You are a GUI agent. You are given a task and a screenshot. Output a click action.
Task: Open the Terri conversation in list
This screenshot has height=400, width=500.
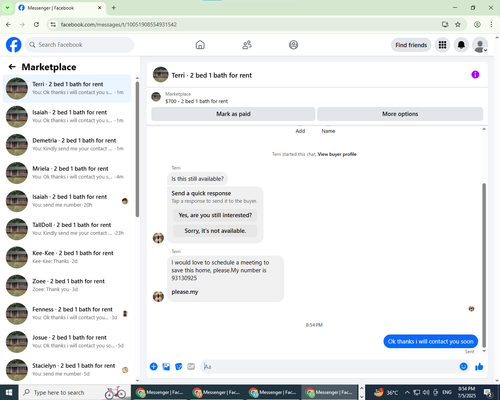[x=67, y=88]
